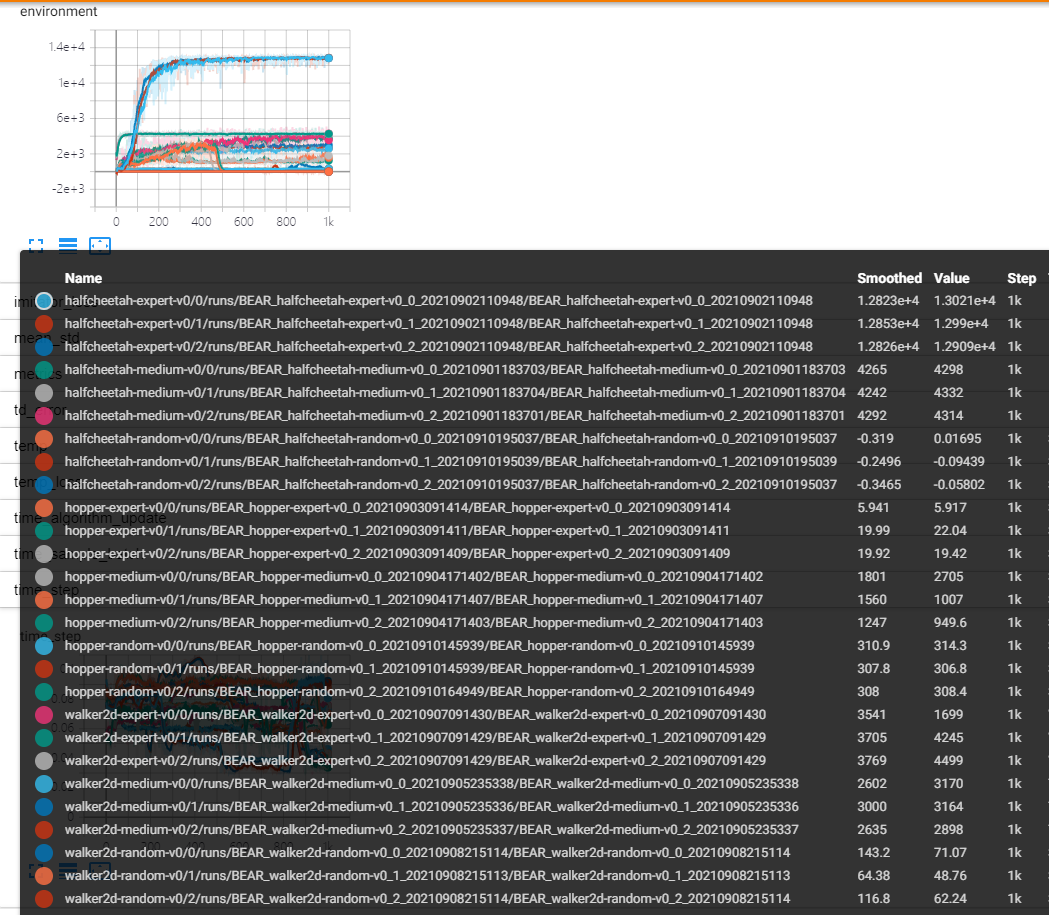Click the blue endpoint marker of the top expert curve
This screenshot has width=1049, height=919.
pos(328,58)
